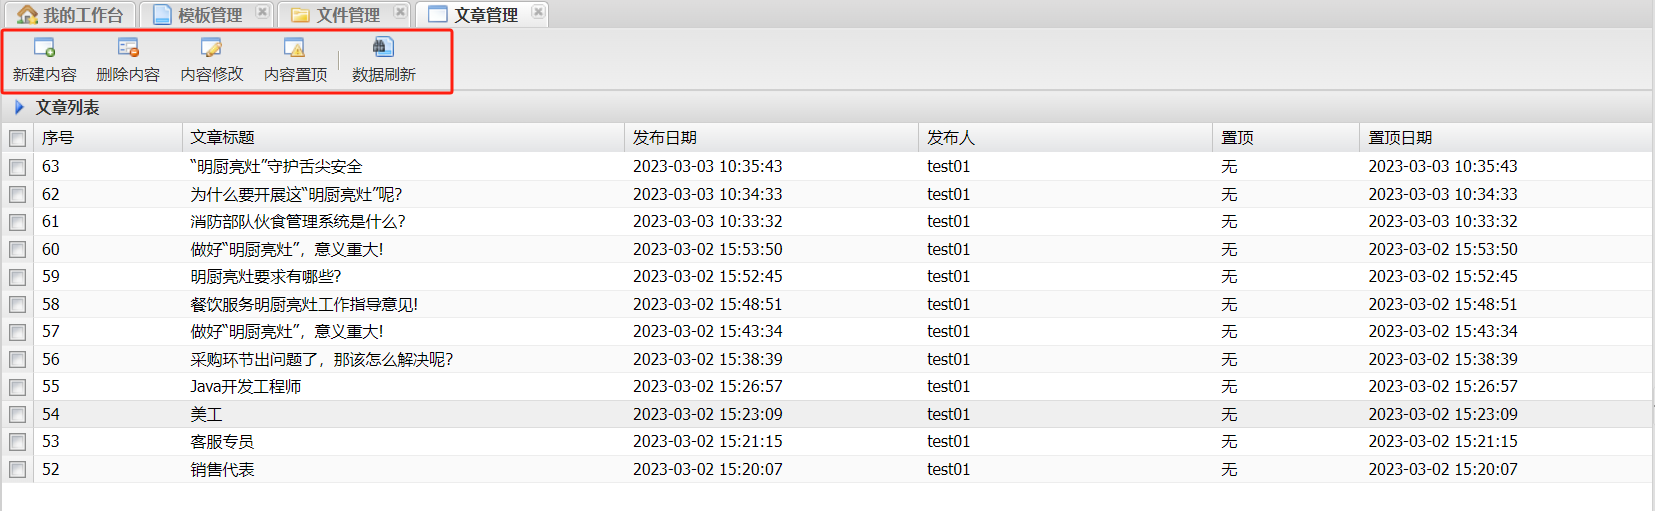Select checkbox for article 美工
This screenshot has width=1655, height=511.
pos(18,414)
